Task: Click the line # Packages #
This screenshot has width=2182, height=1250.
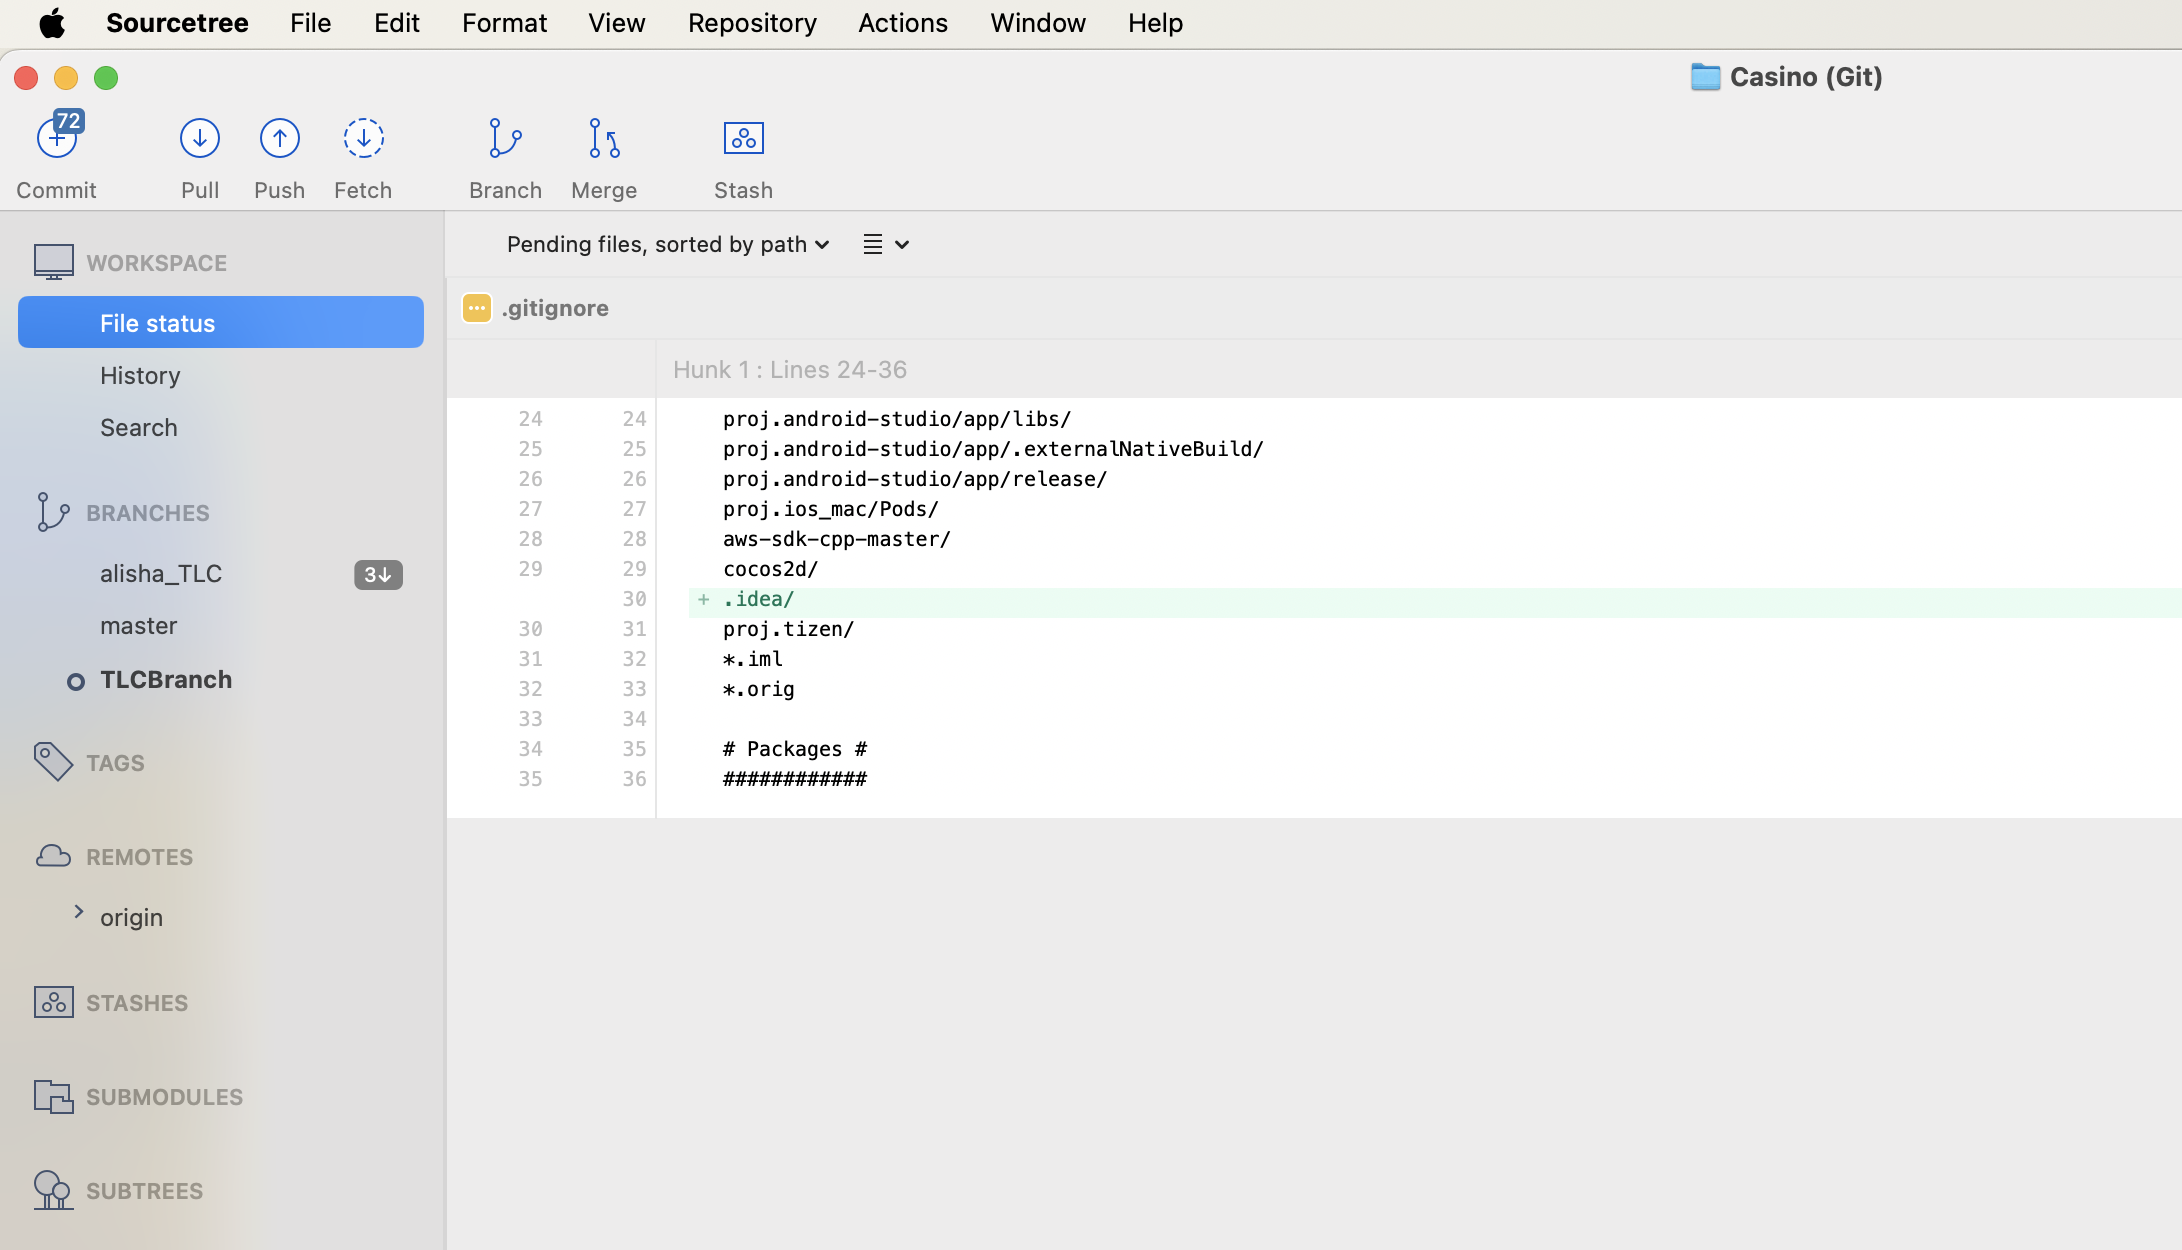Action: [x=795, y=748]
